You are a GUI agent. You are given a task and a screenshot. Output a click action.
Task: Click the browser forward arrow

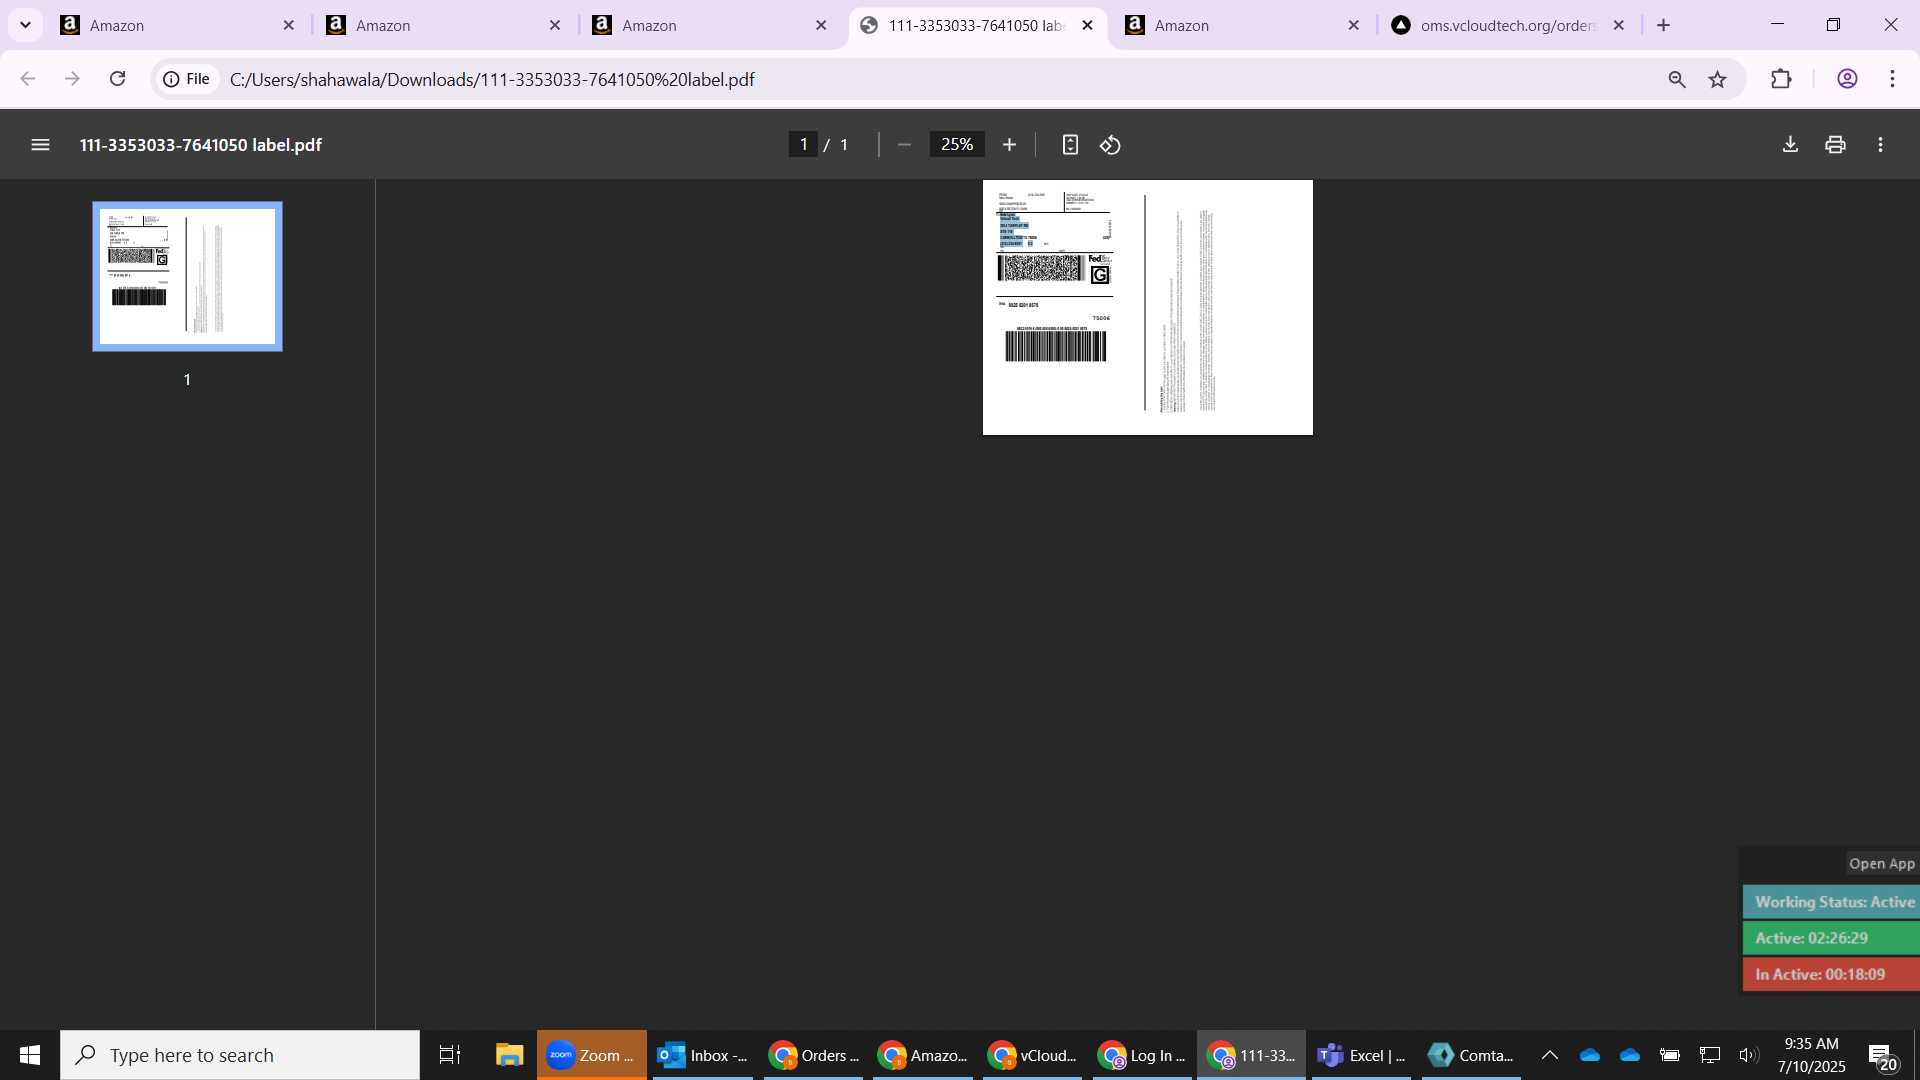tap(72, 79)
